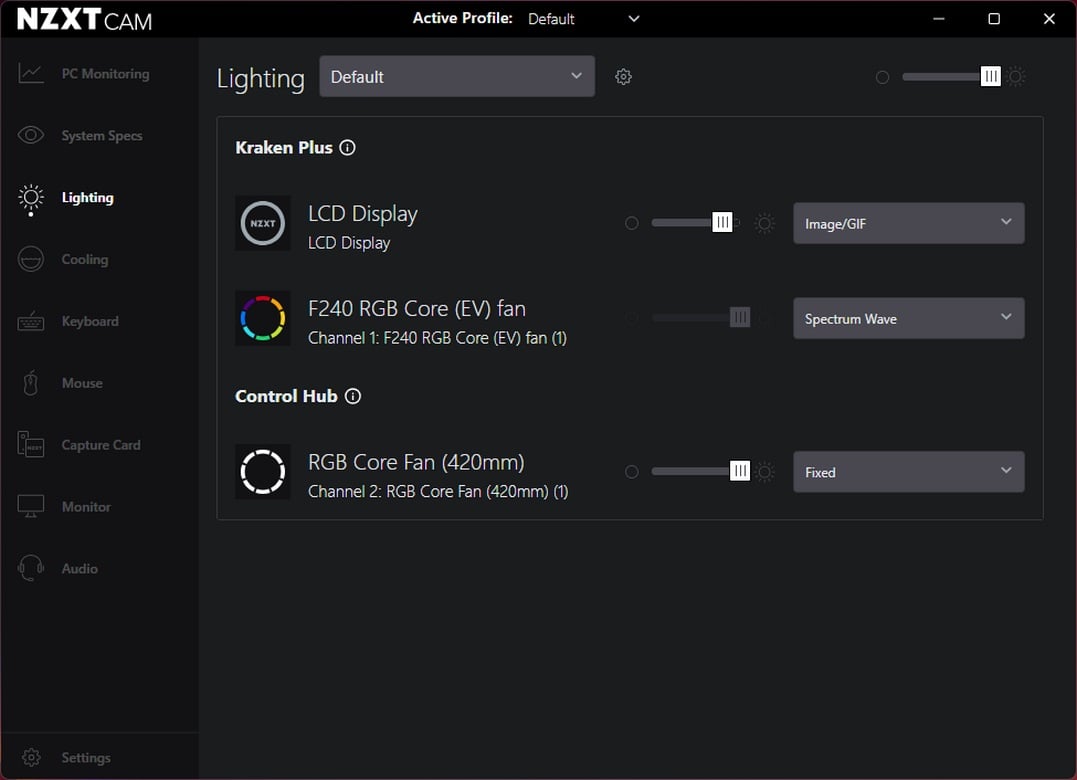
Task: Click the Lighting sun icon in sidebar
Action: (x=31, y=198)
